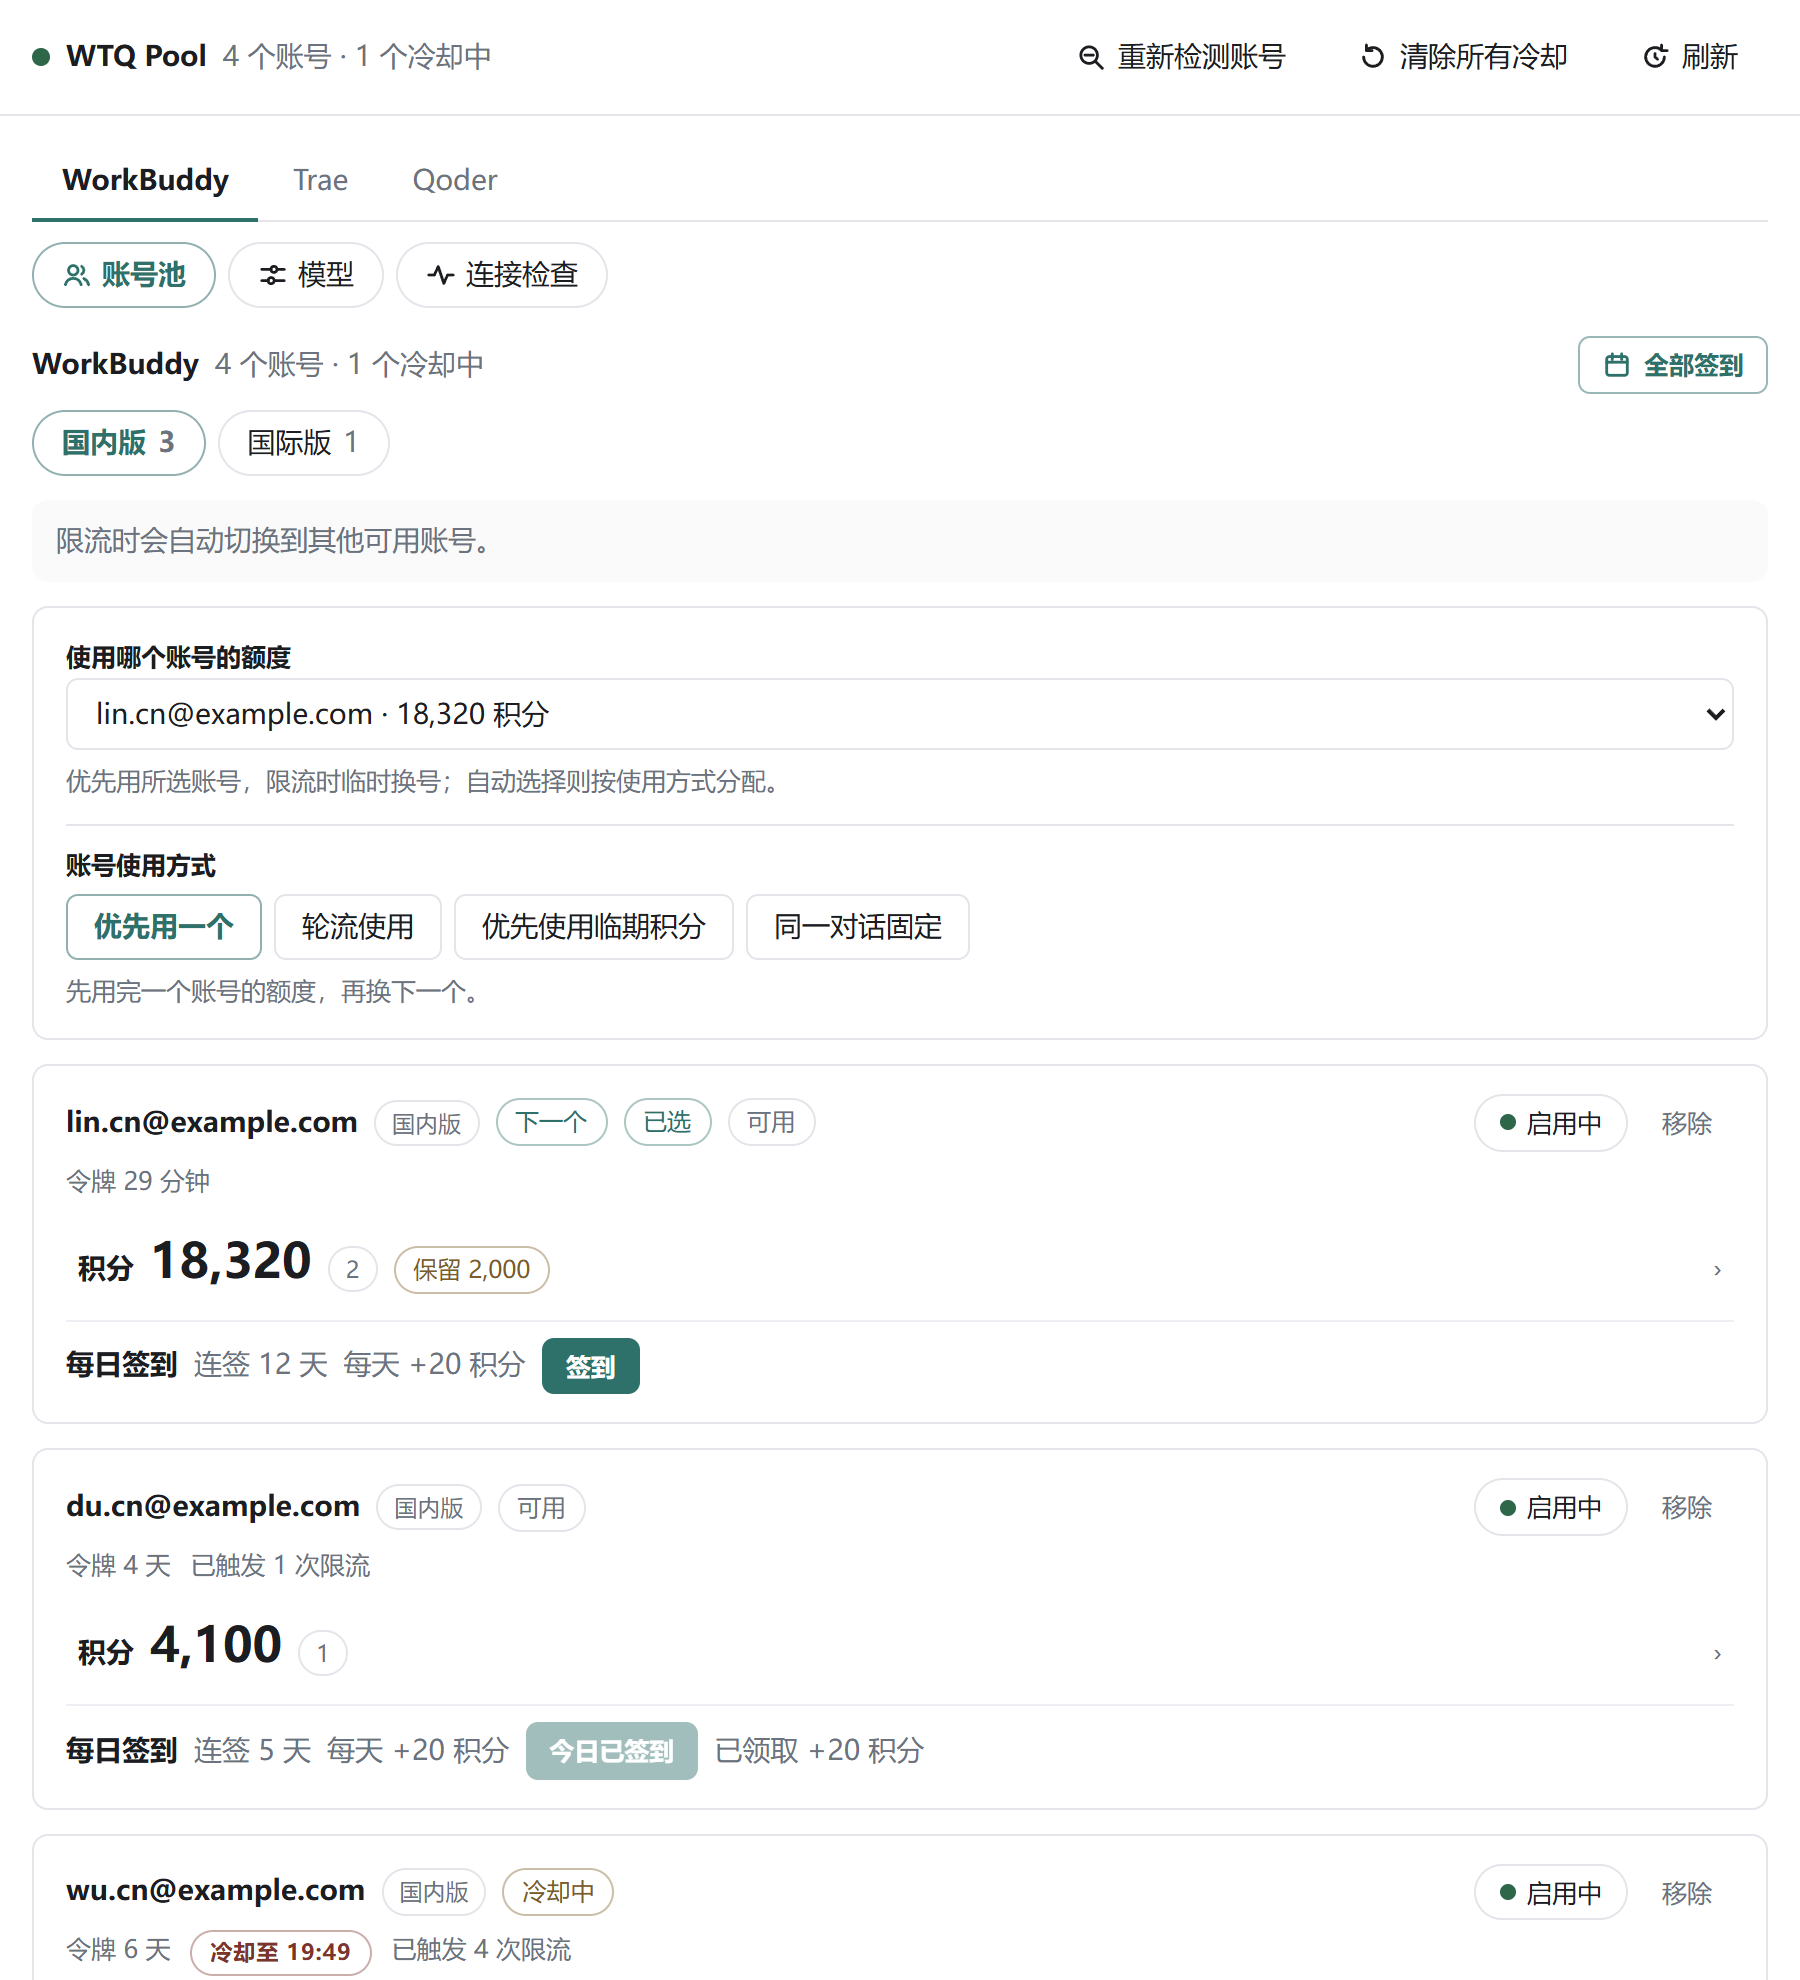Select the 优先使用临期积分 usage mode

click(594, 927)
